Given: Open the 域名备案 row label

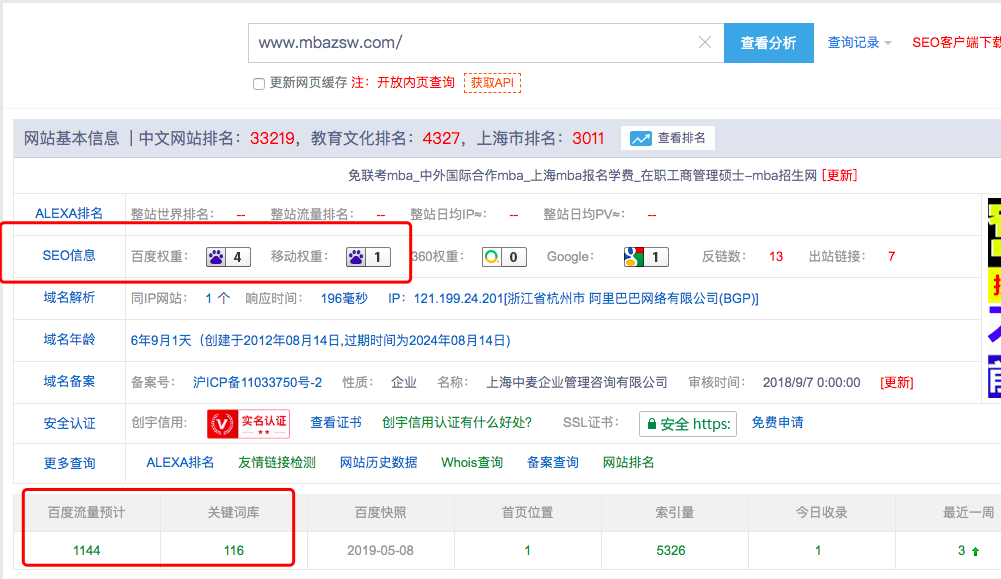Looking at the screenshot, I should (x=69, y=382).
